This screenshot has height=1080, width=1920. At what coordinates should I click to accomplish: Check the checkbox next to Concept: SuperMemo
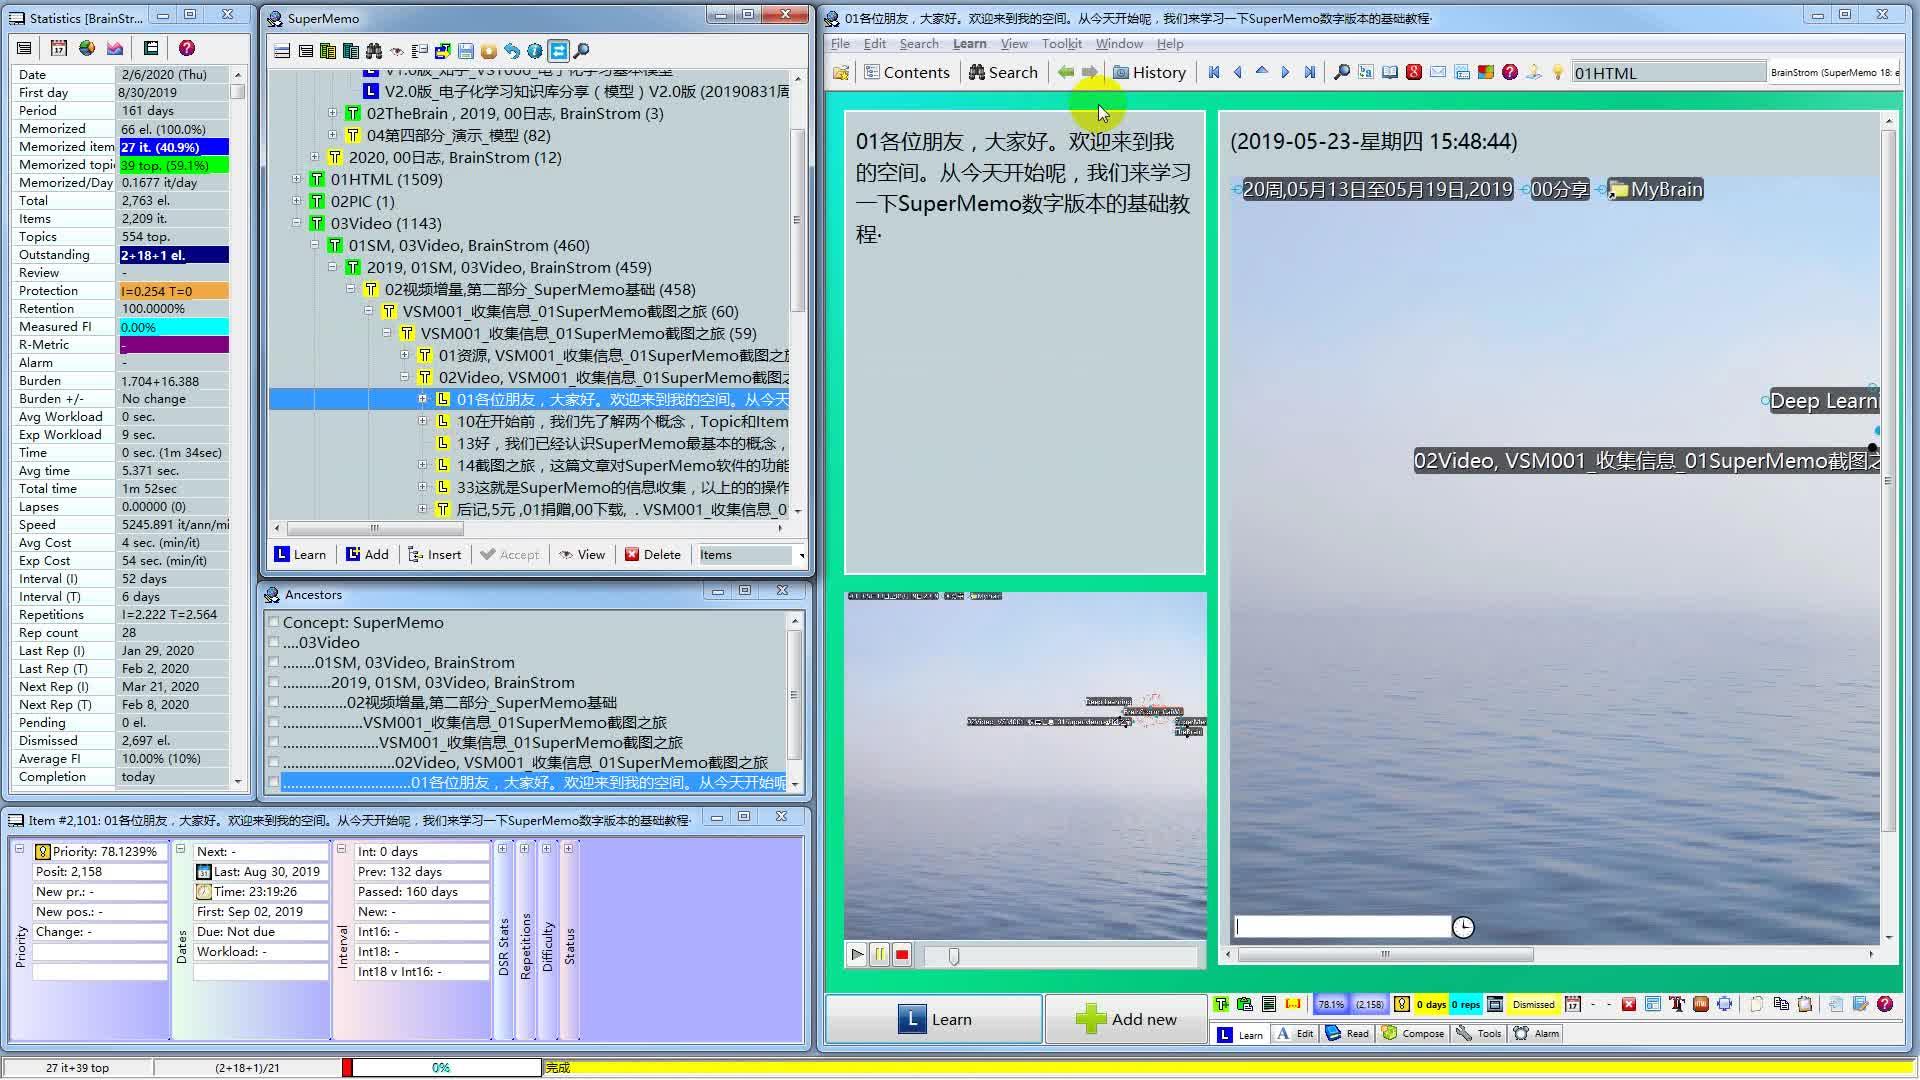click(x=273, y=622)
